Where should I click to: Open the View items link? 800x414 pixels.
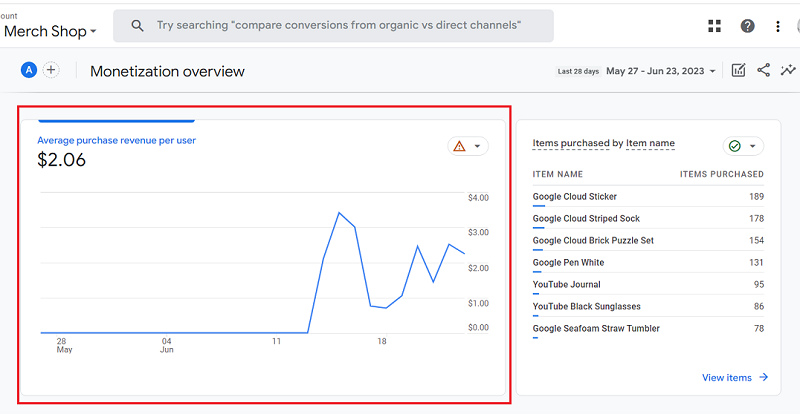coord(735,378)
